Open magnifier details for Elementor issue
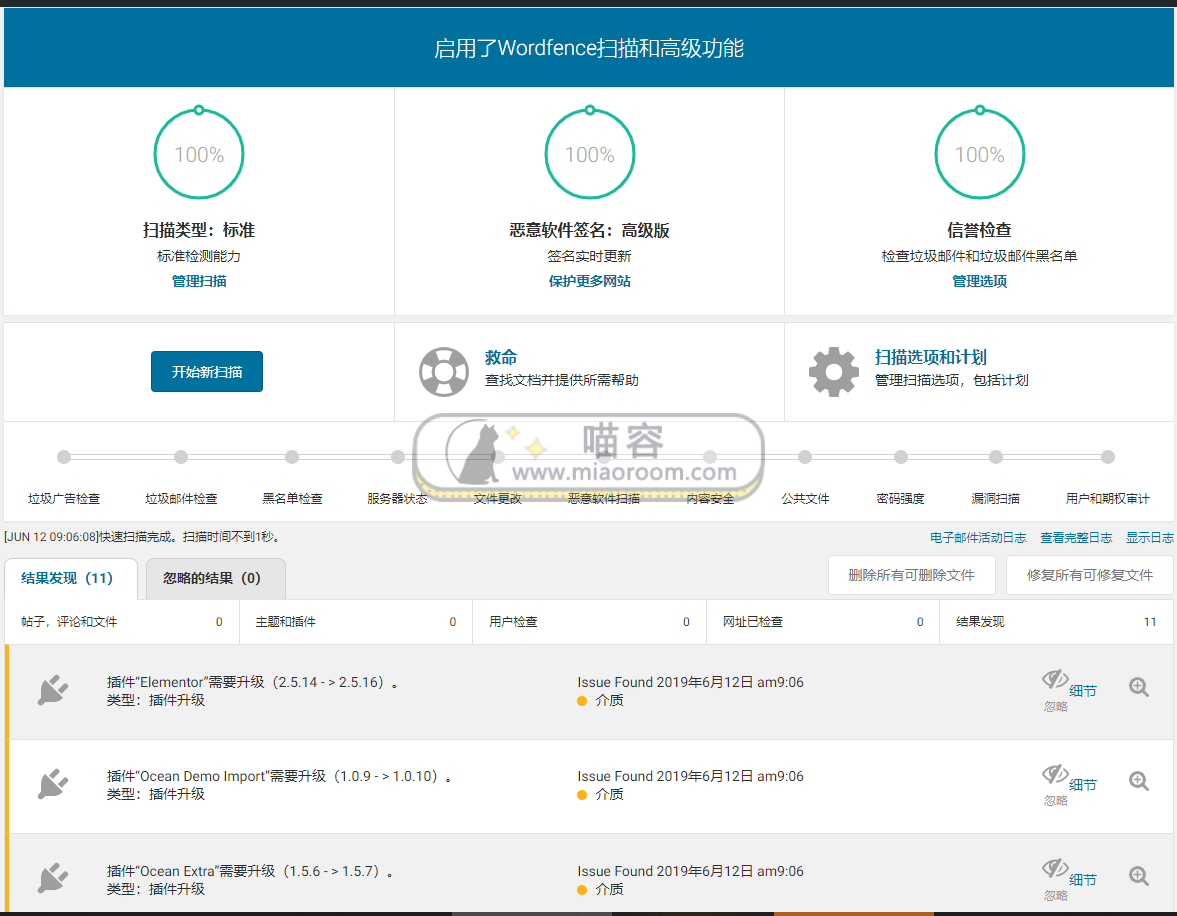Viewport: 1177px width, 916px height. (x=1139, y=686)
